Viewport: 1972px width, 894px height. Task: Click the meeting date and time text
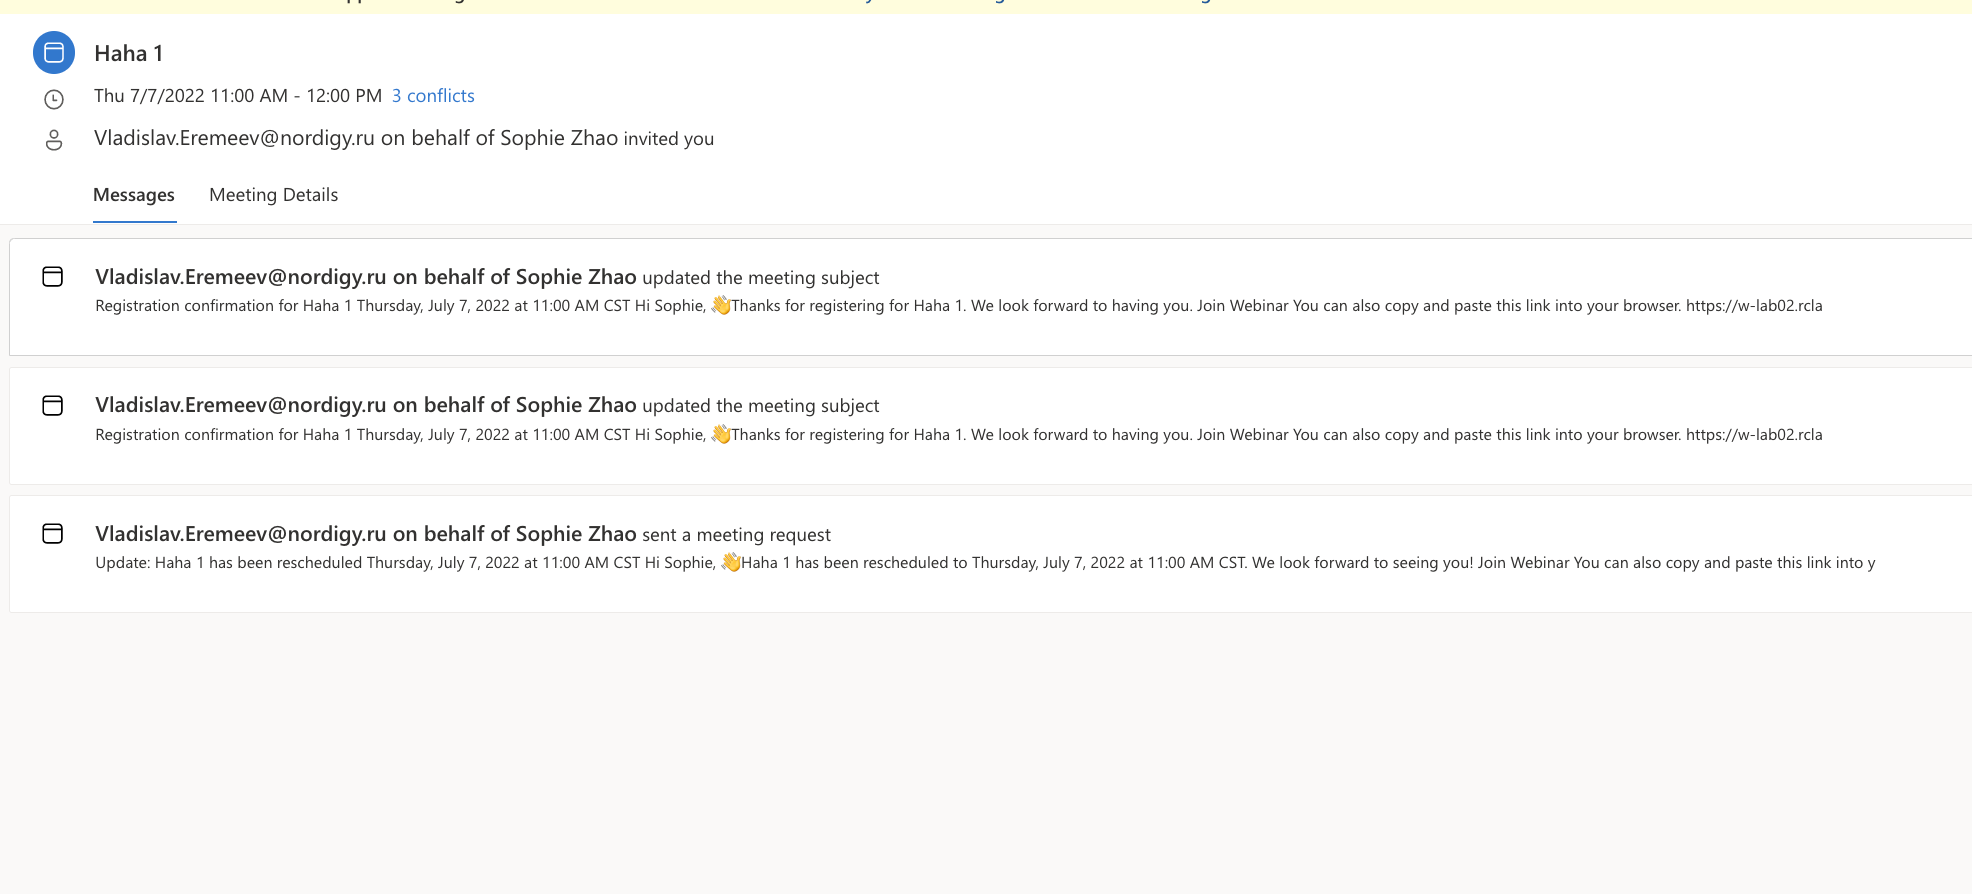pos(238,95)
